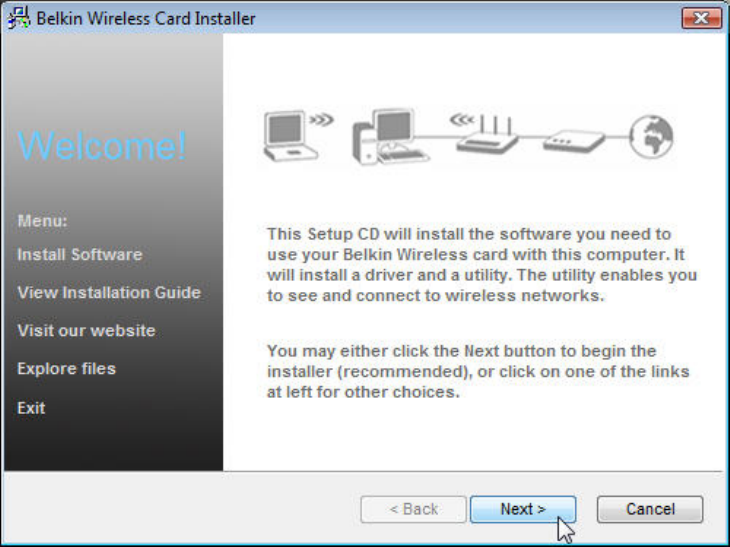Image resolution: width=730 pixels, height=547 pixels.
Task: Click the disabled Back button
Action: click(x=413, y=509)
